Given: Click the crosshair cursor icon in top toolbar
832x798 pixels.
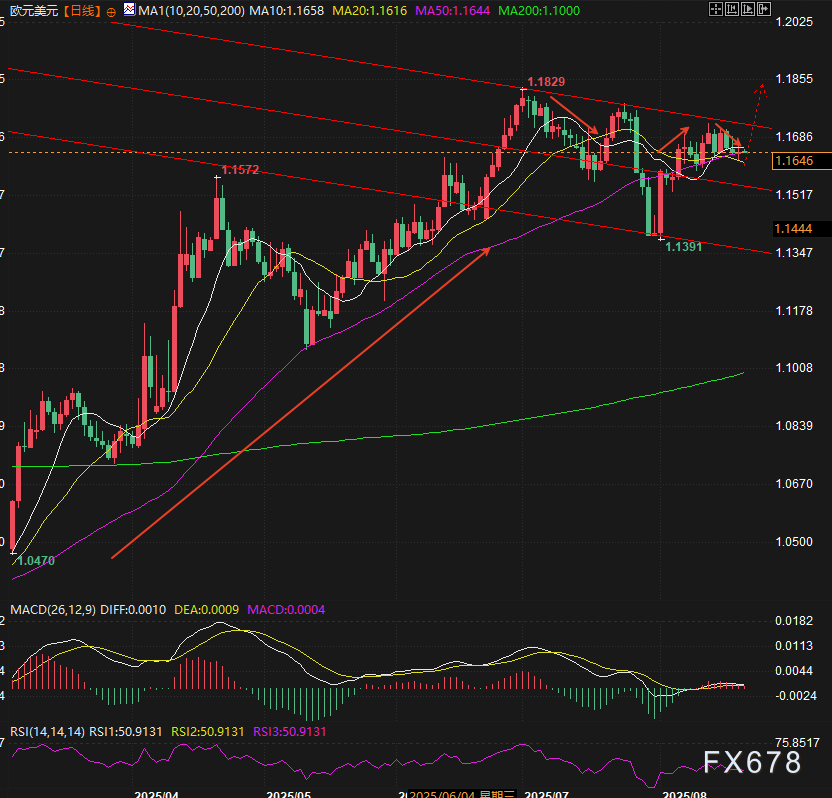Looking at the screenshot, I should pyautogui.click(x=716, y=10).
